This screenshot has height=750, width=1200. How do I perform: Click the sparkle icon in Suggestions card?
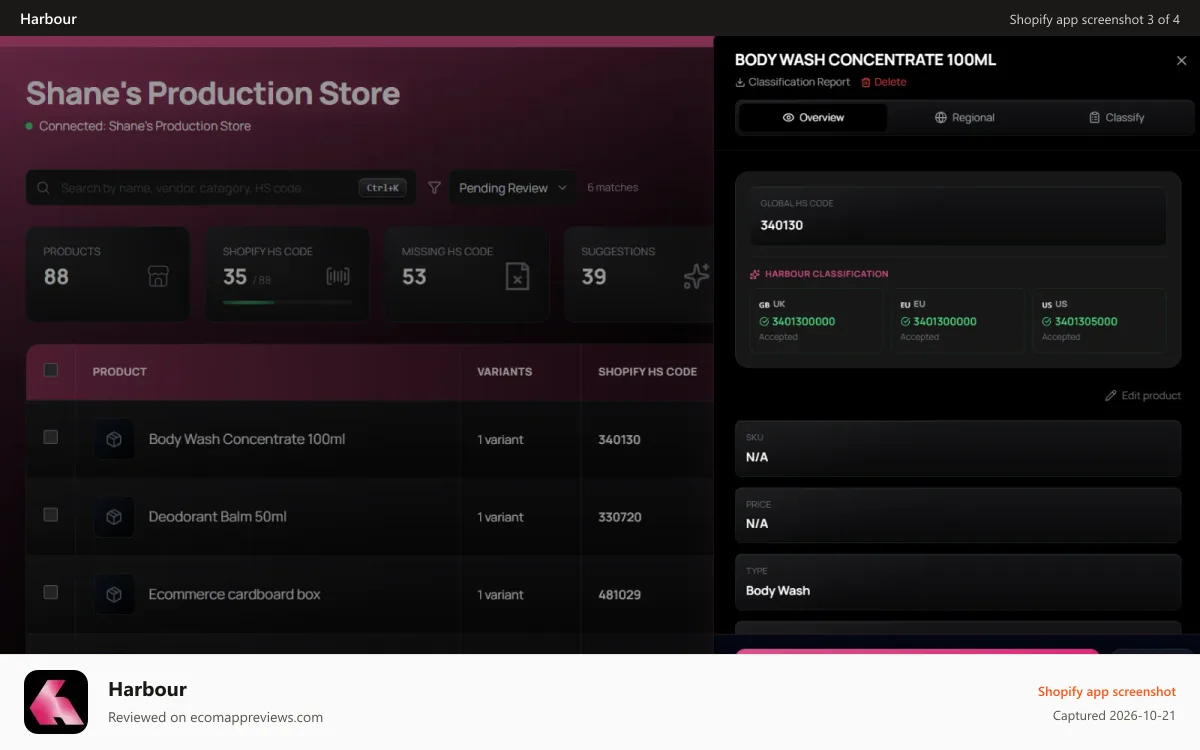(x=696, y=277)
